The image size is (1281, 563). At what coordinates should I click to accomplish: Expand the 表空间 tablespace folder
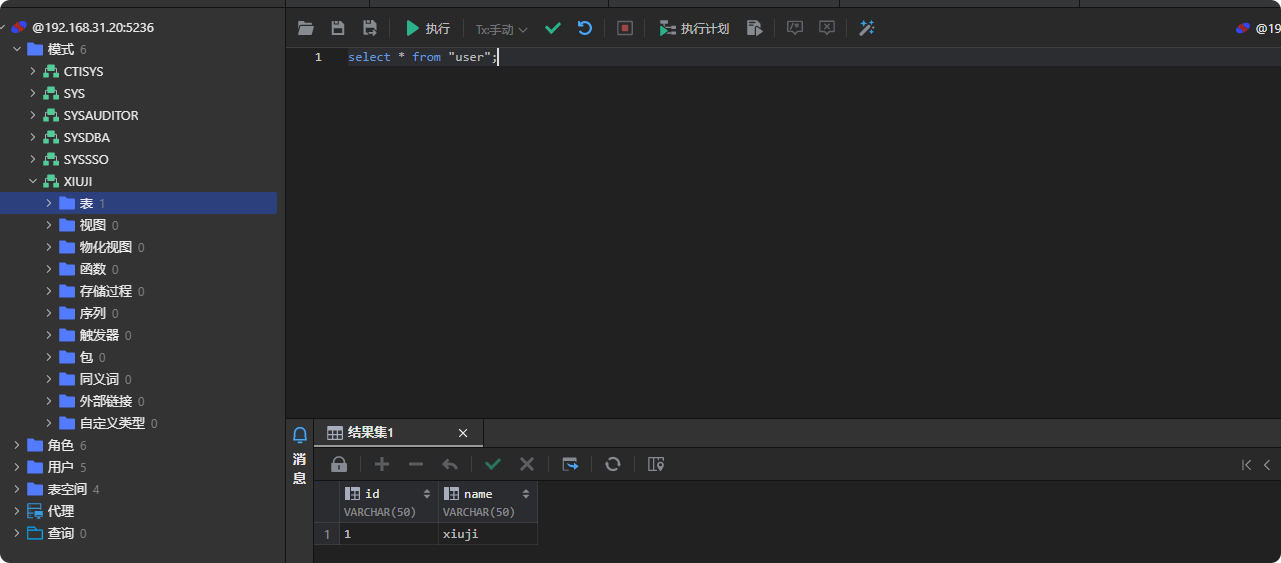click(16, 489)
